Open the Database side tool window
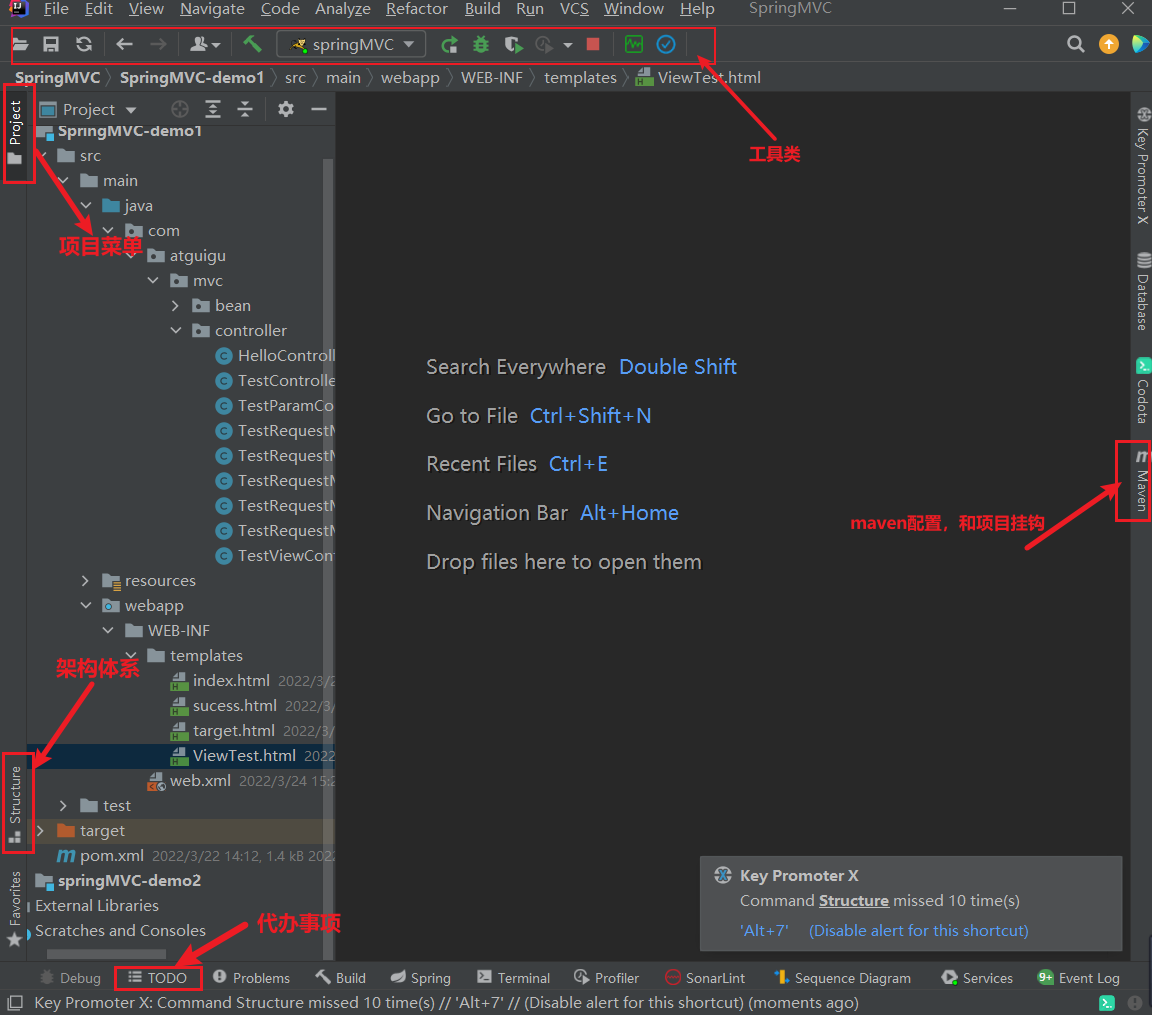The image size is (1152, 1015). pos(1142,292)
